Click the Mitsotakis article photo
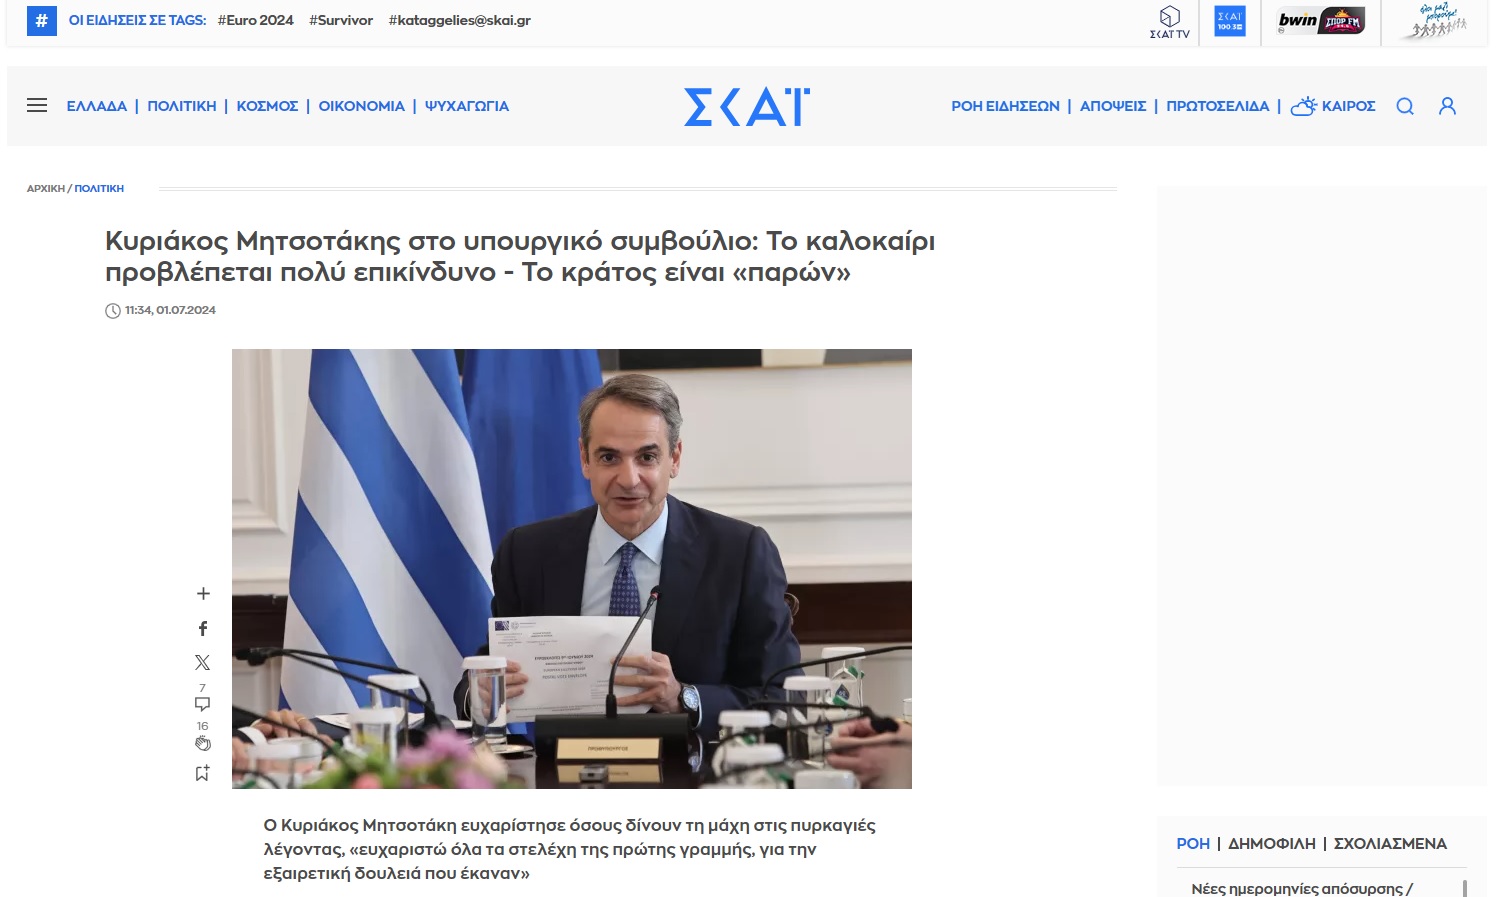Viewport: 1499px width, 897px height. pos(572,569)
